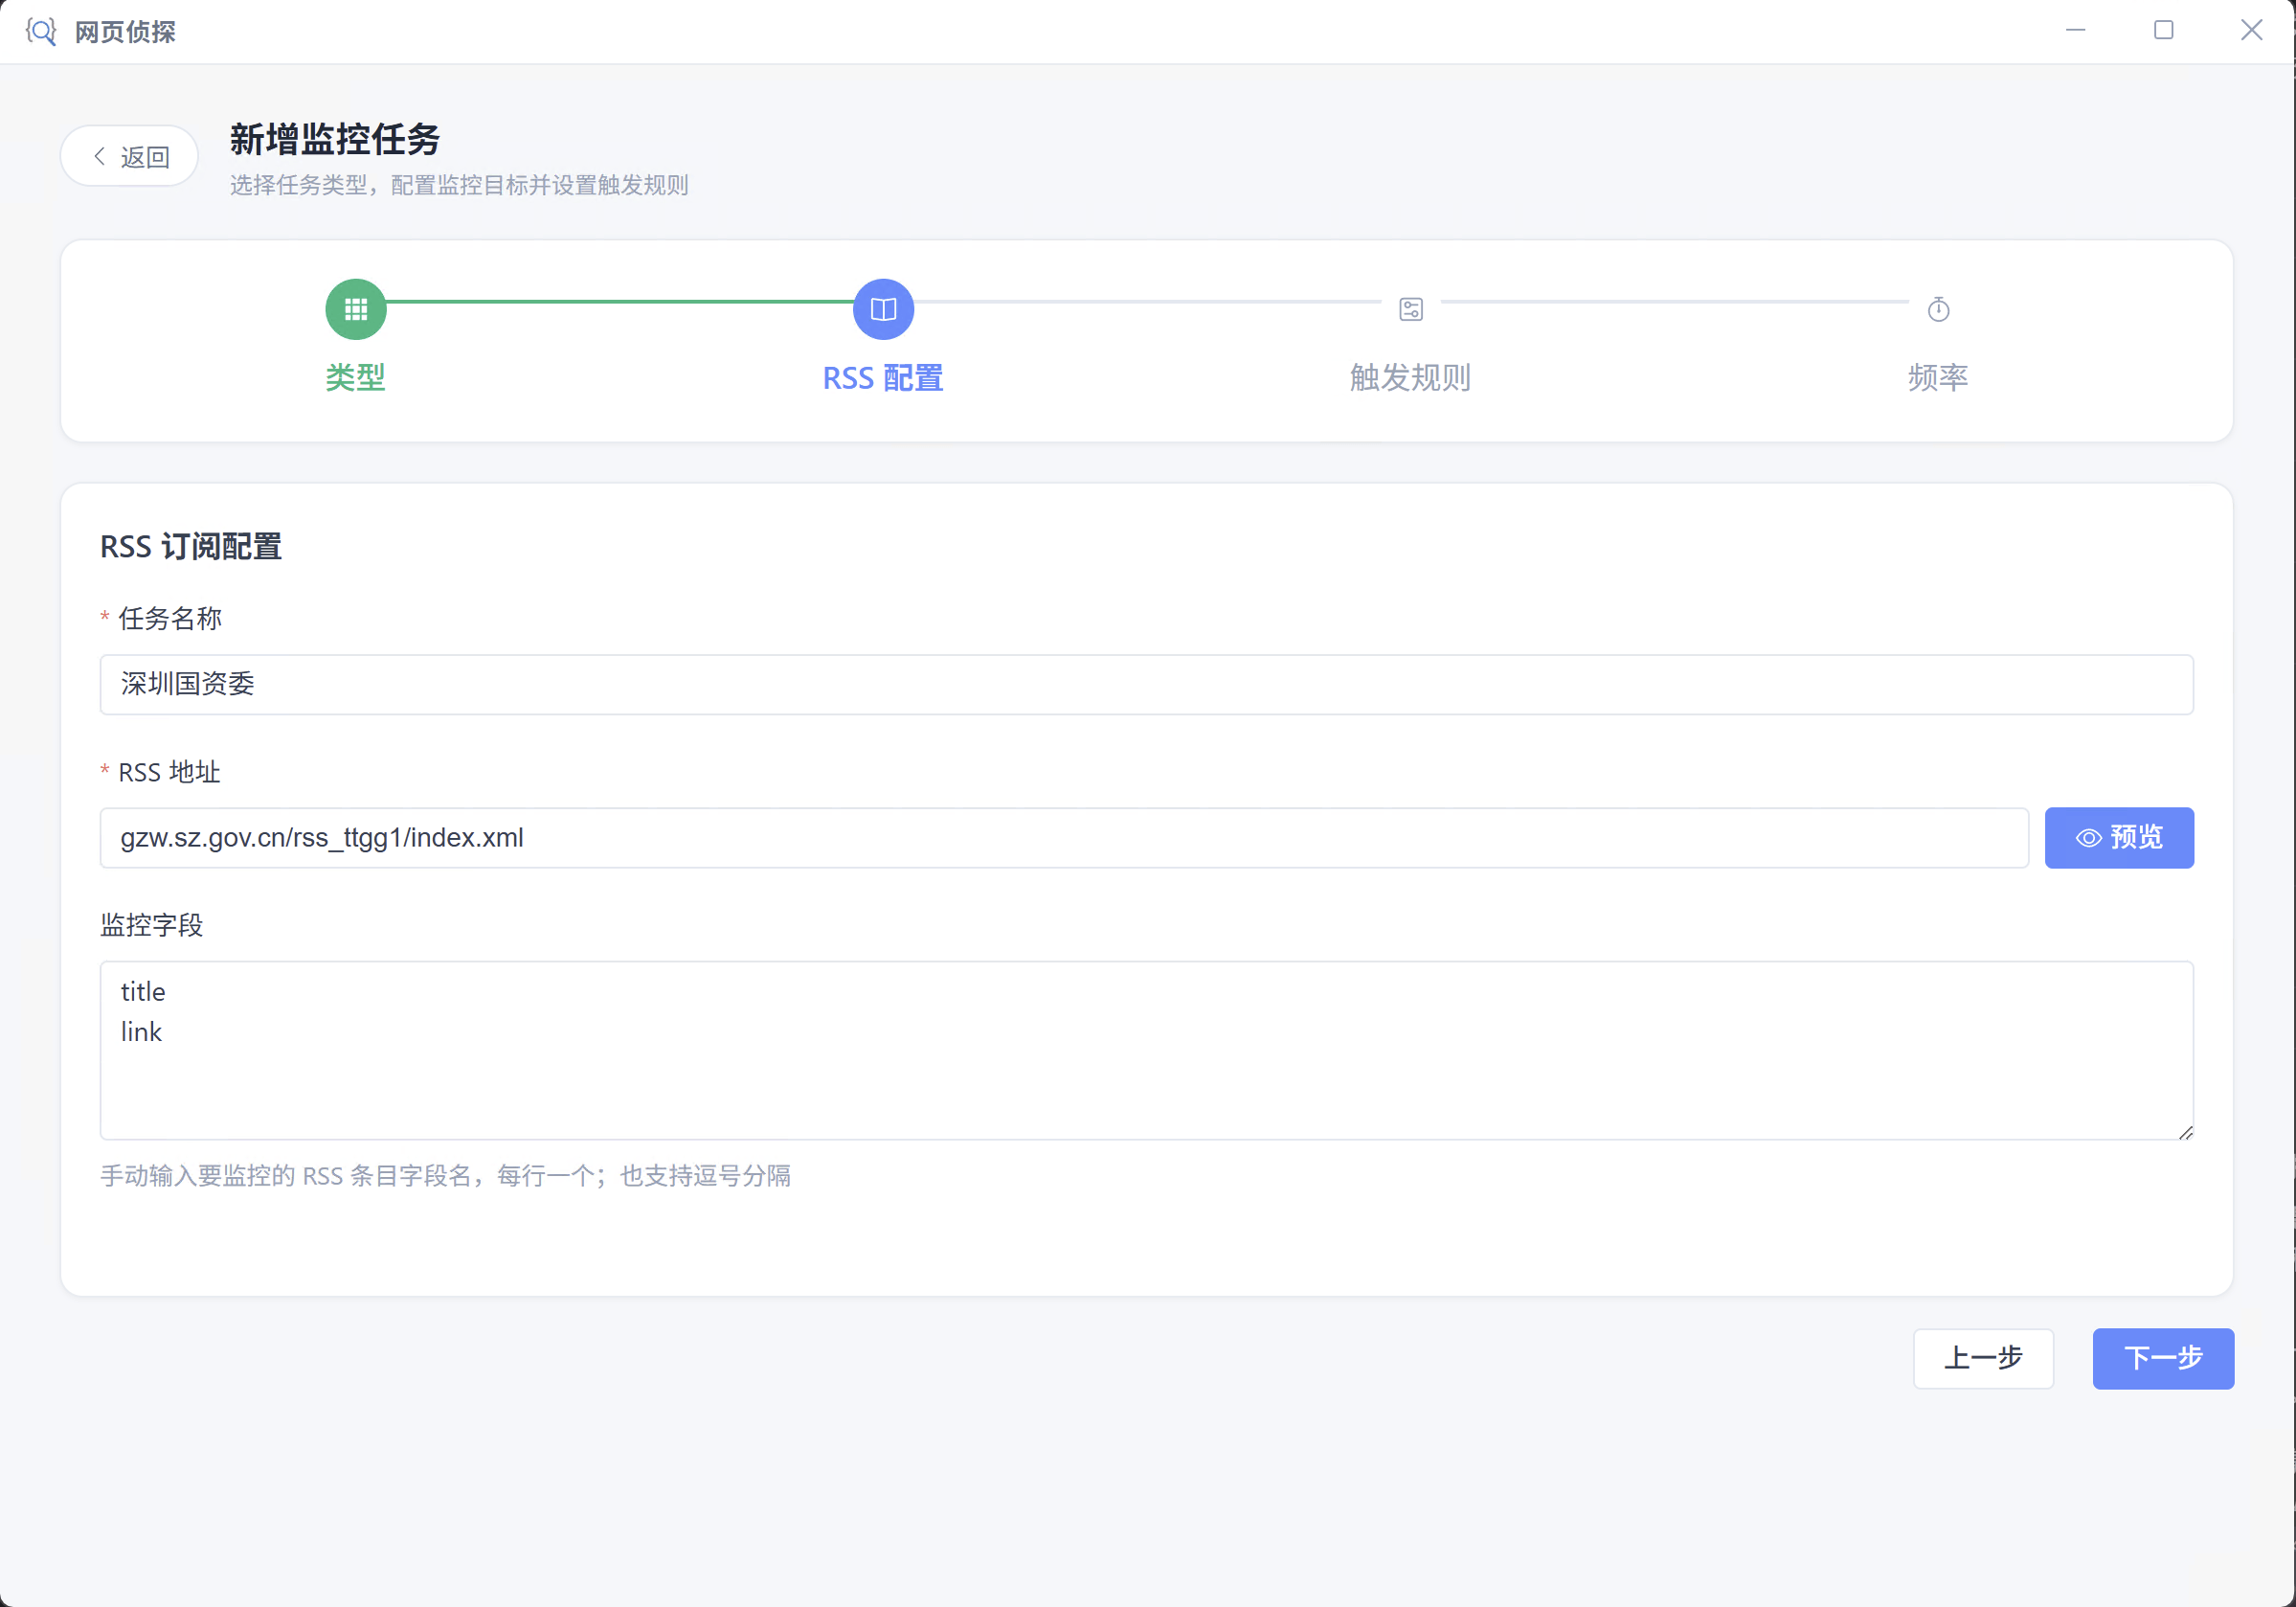The image size is (2296, 1607).
Task: Focus the RSS 地址 URL input field
Action: click(1064, 838)
